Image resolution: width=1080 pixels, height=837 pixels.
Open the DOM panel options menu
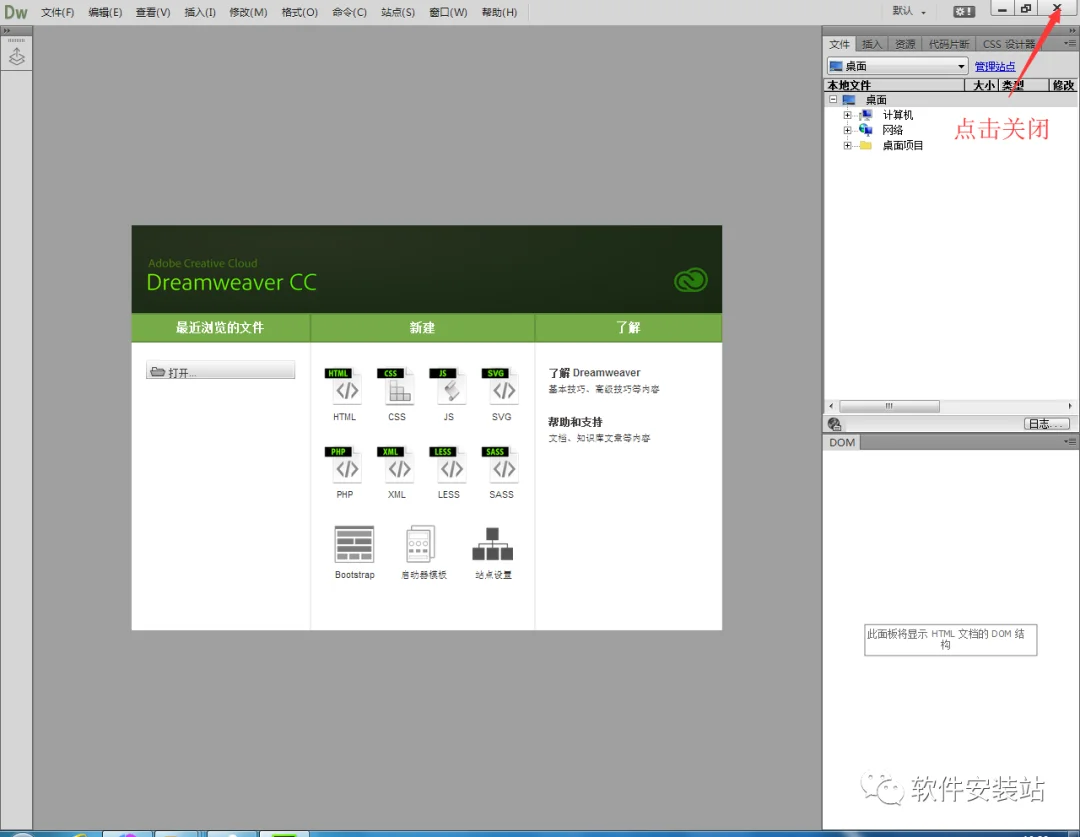tap(1070, 442)
